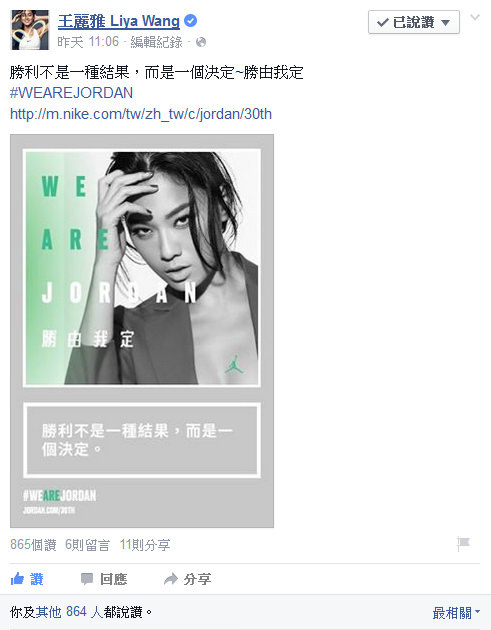Viewport: 491px width, 630px height.
Task: Open Liya Wang's profile picture
Action: (30, 30)
